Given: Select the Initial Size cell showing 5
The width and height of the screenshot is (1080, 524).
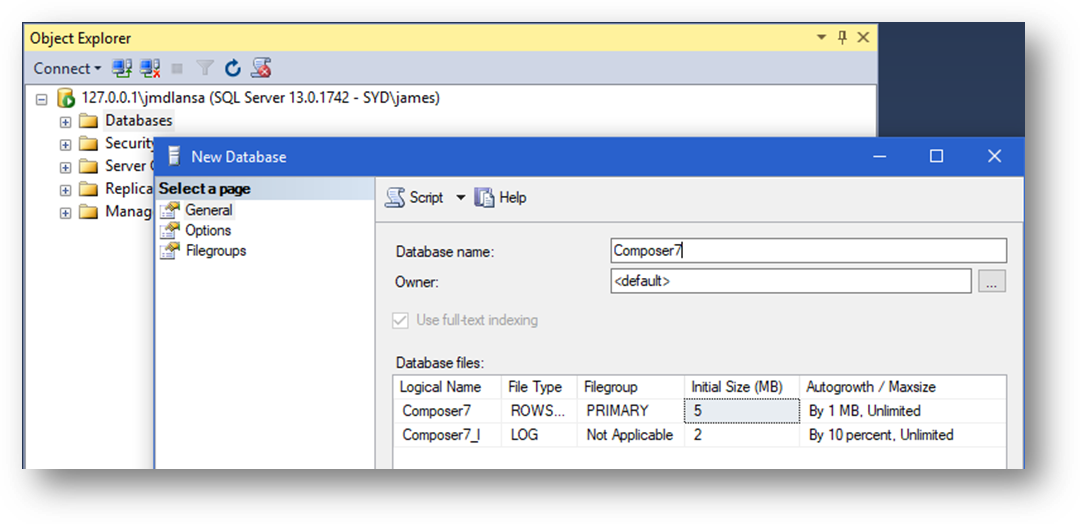Looking at the screenshot, I should (x=741, y=411).
